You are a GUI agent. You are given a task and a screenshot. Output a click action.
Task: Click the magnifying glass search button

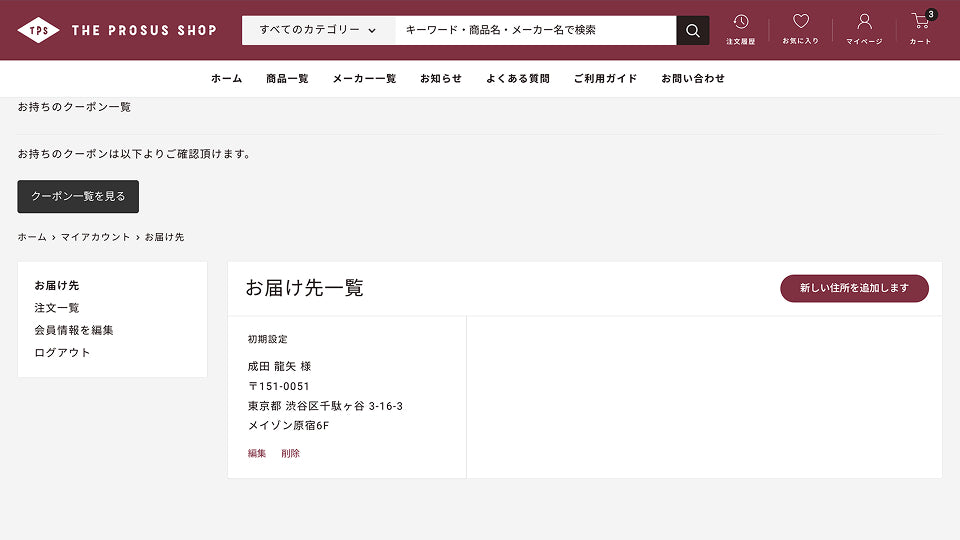pos(693,30)
